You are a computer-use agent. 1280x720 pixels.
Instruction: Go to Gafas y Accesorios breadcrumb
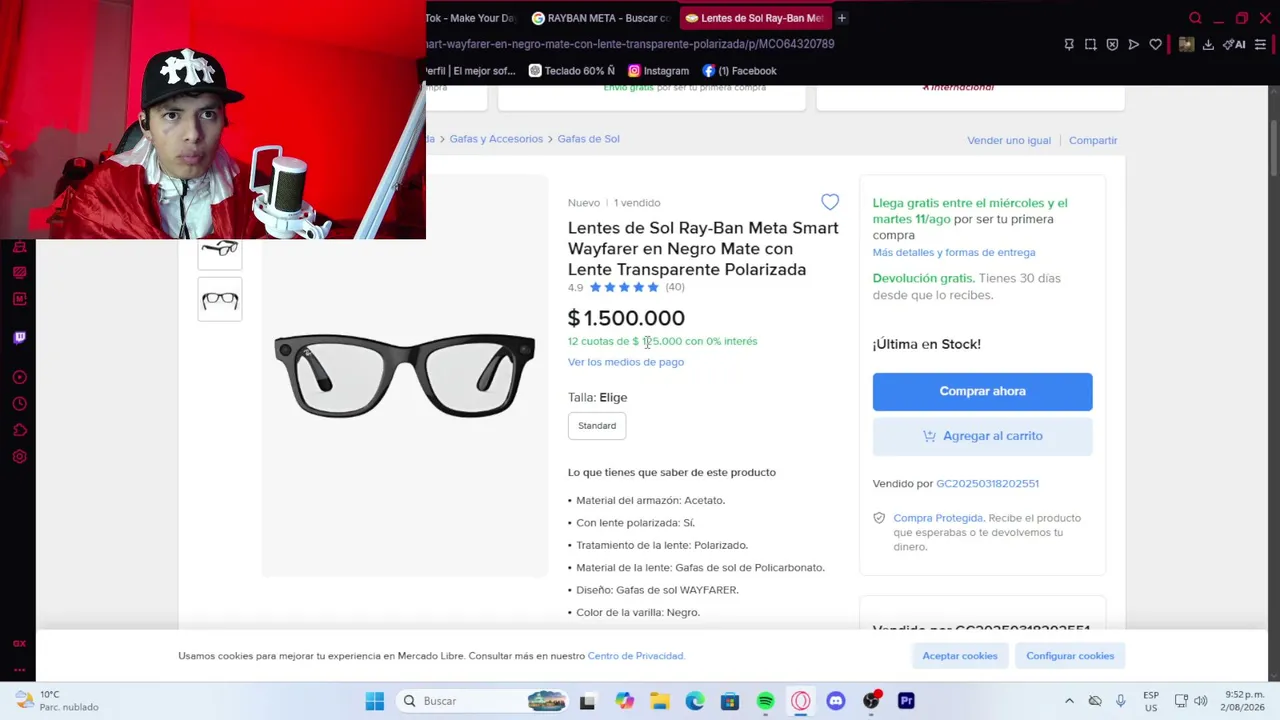click(496, 139)
